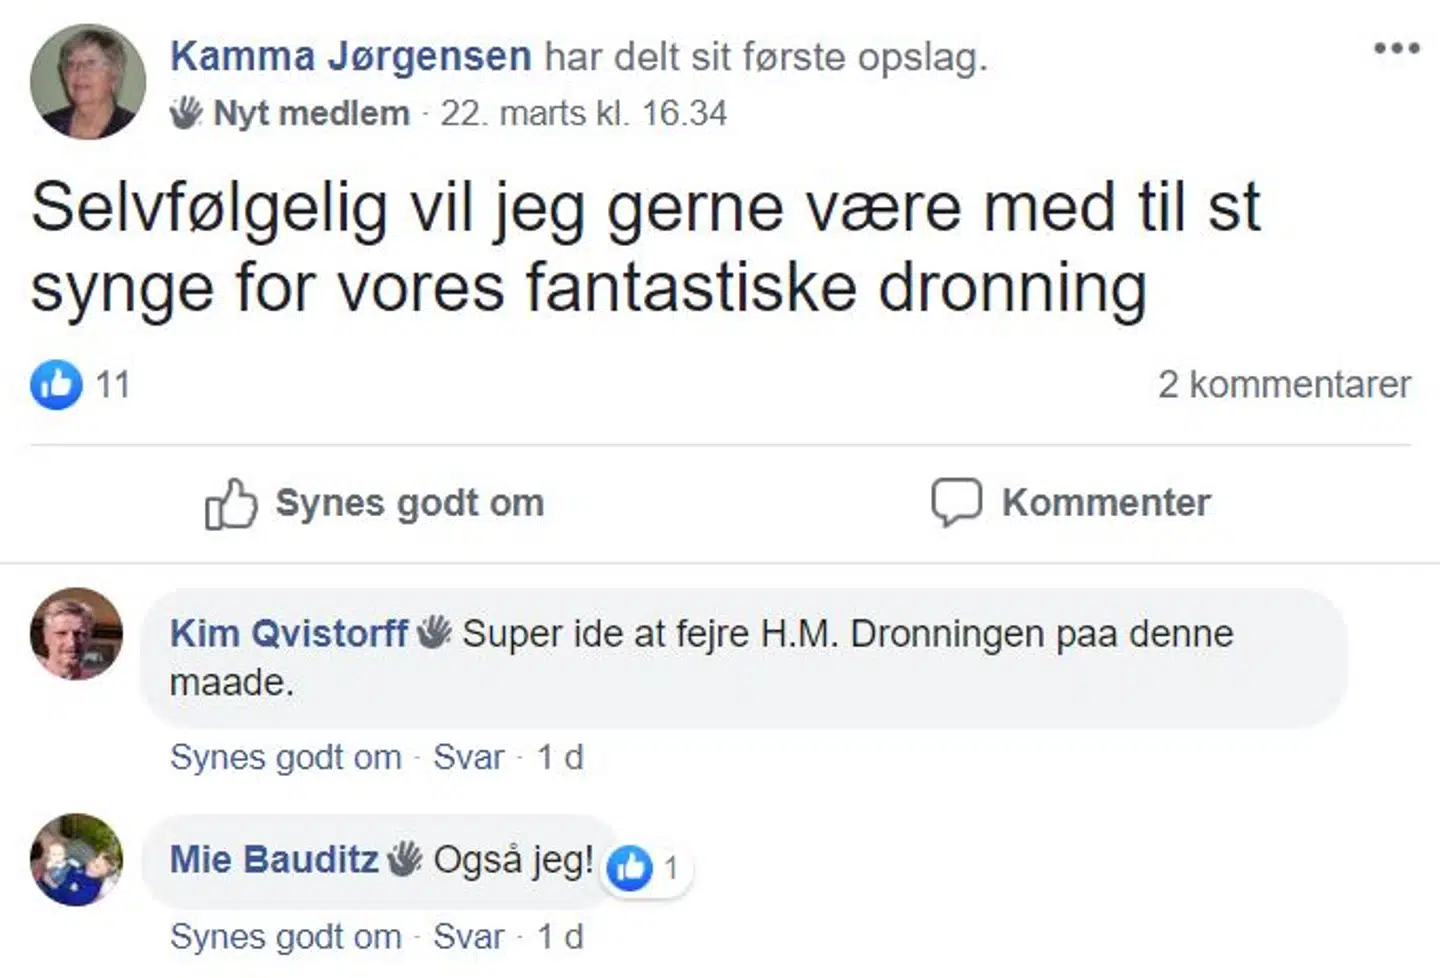Click wave badge next to Kim Qvistorff
1440x978 pixels.
(434, 632)
